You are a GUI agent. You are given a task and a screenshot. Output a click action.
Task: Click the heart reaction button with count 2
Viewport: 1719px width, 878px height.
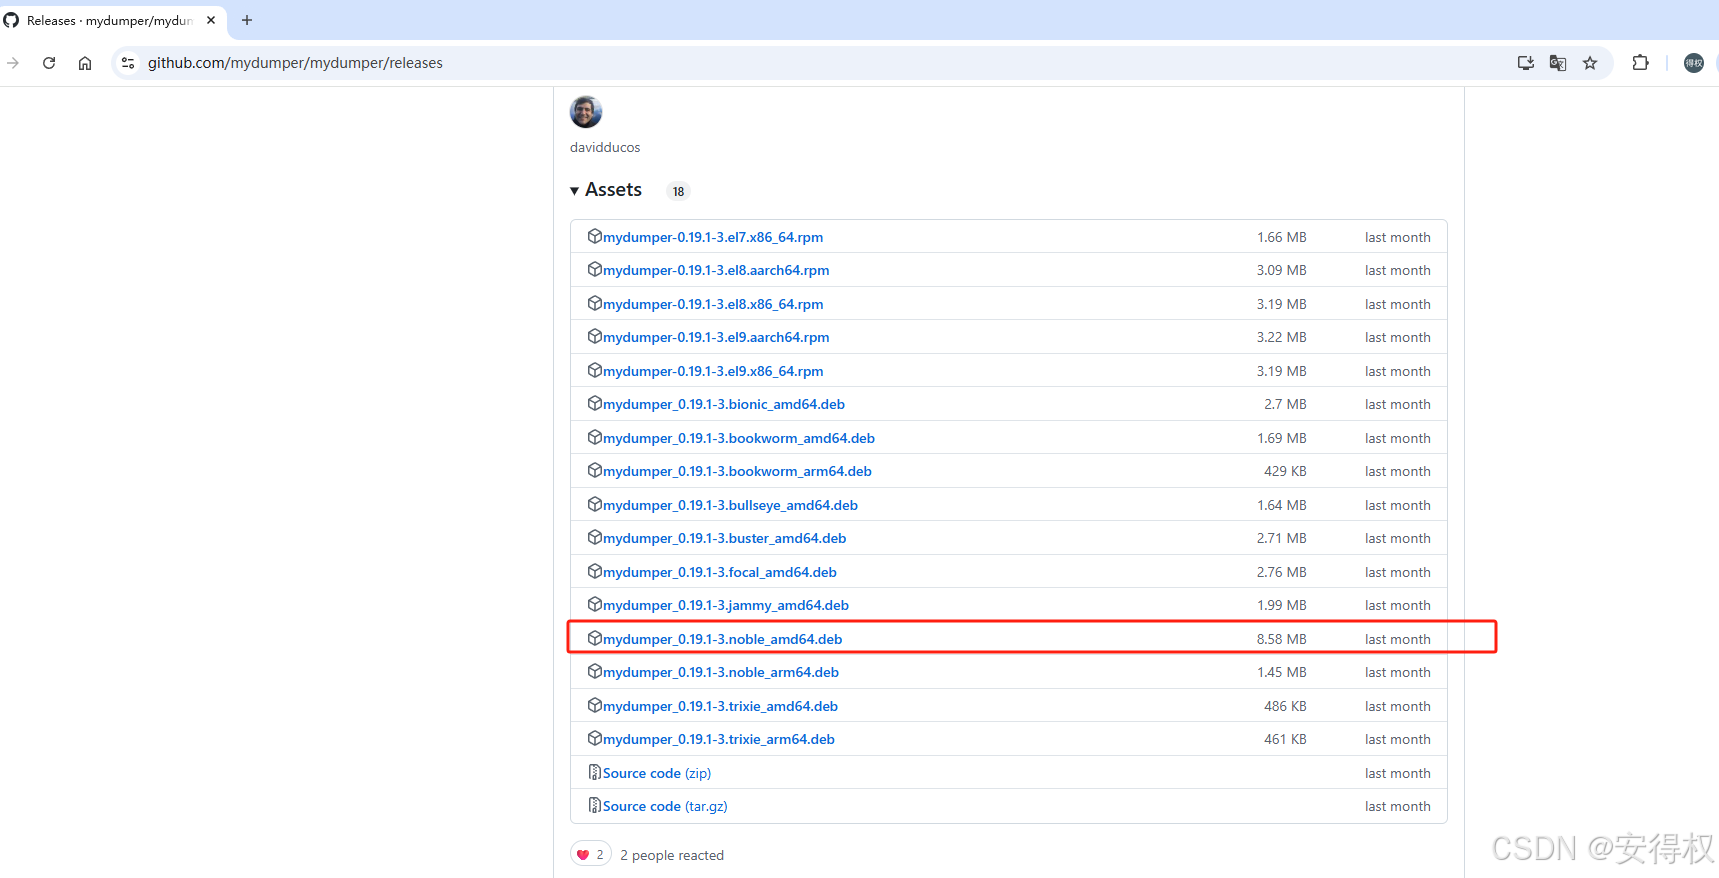[x=590, y=854]
